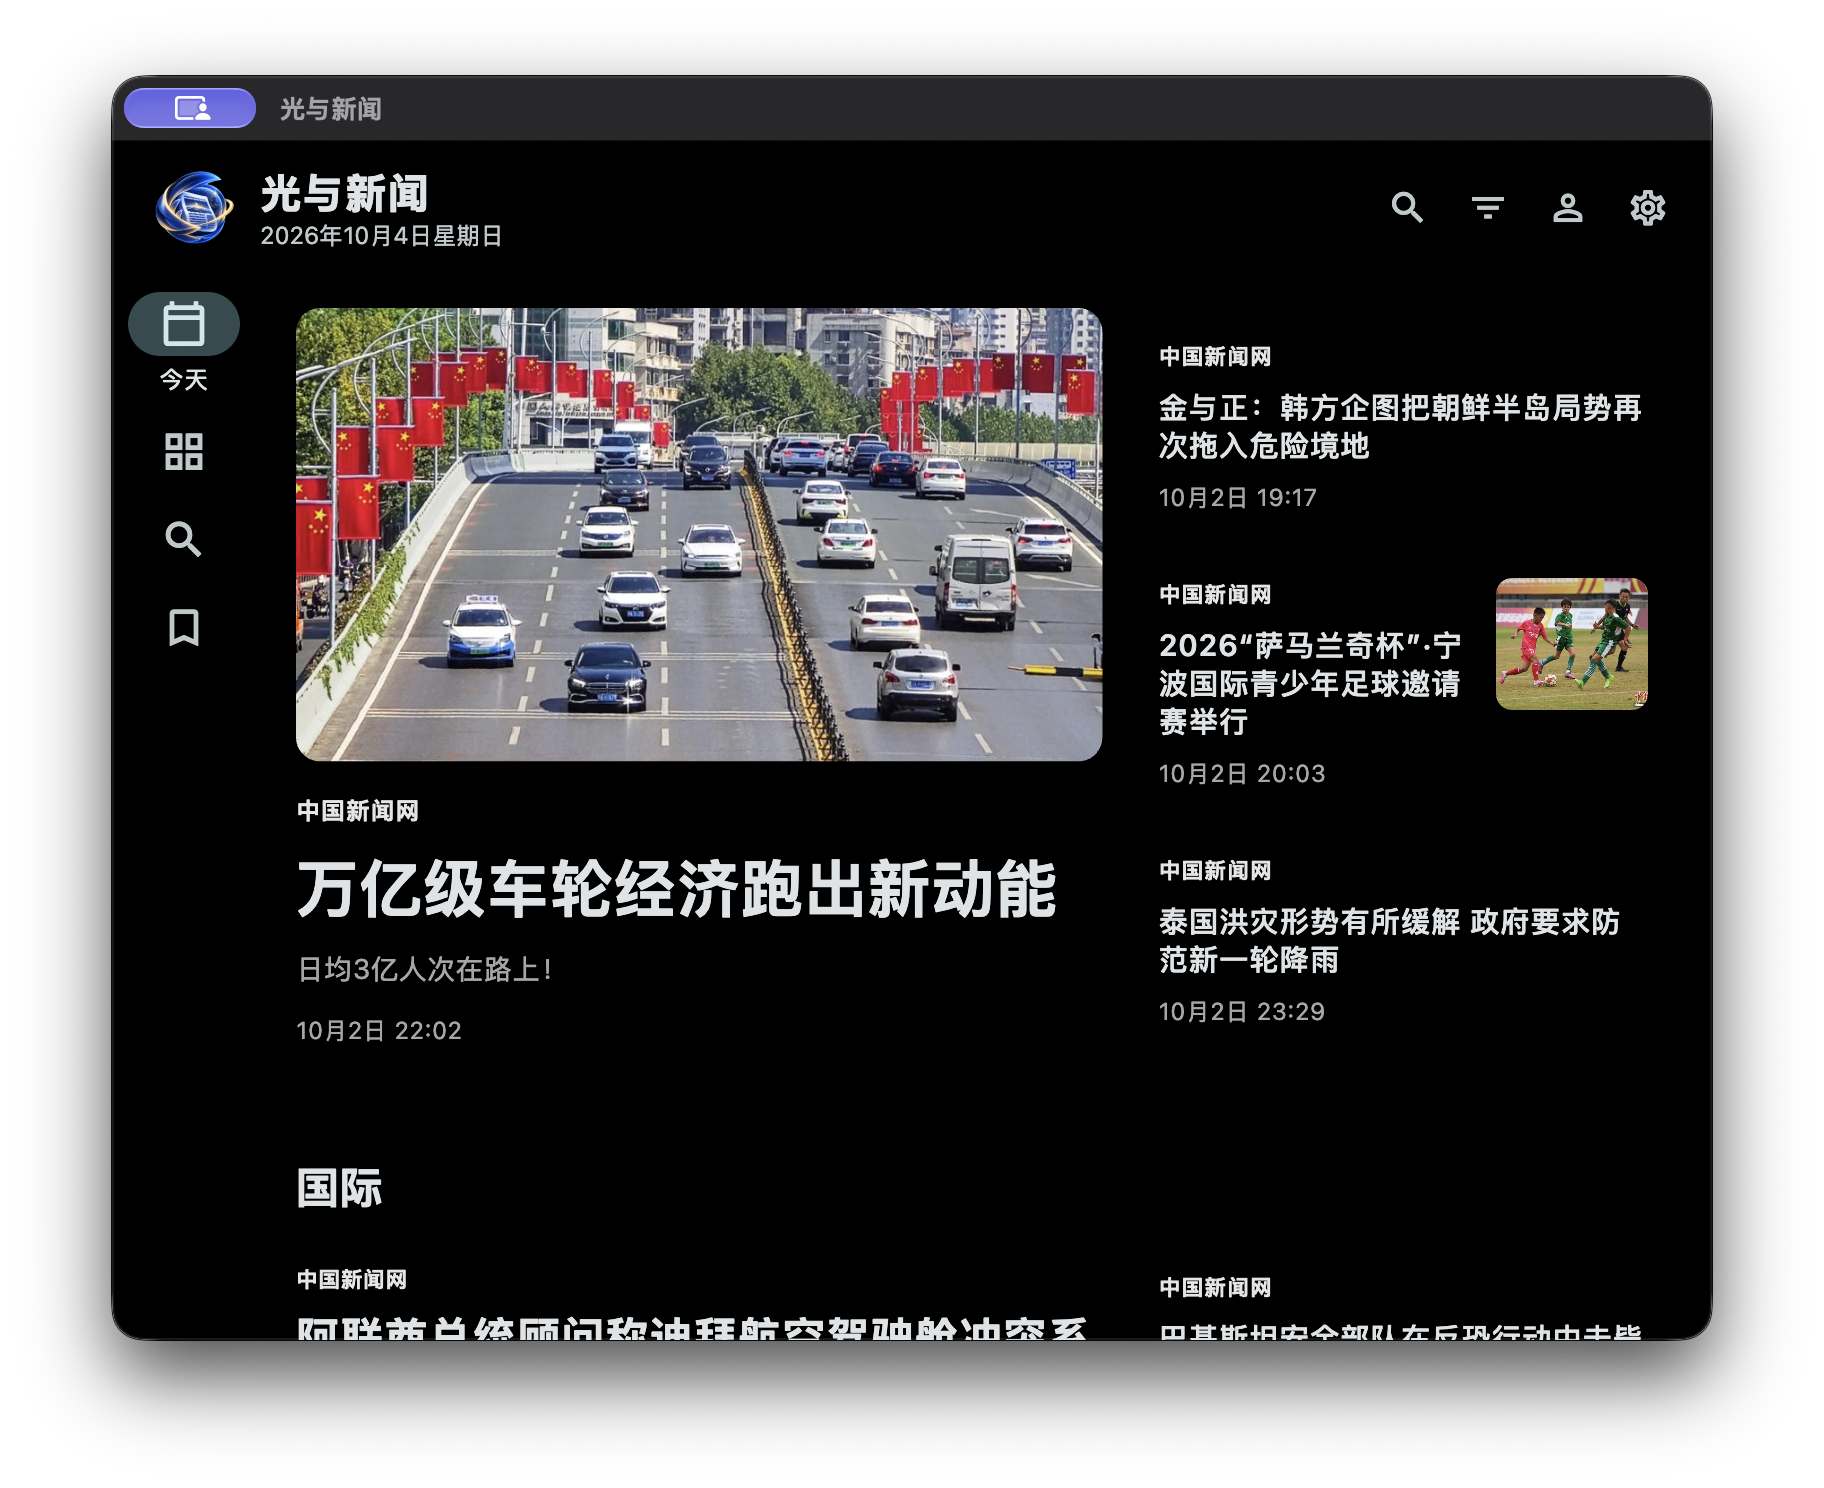
Task: Click the 光与新闻 app title in header
Action: click(x=345, y=193)
